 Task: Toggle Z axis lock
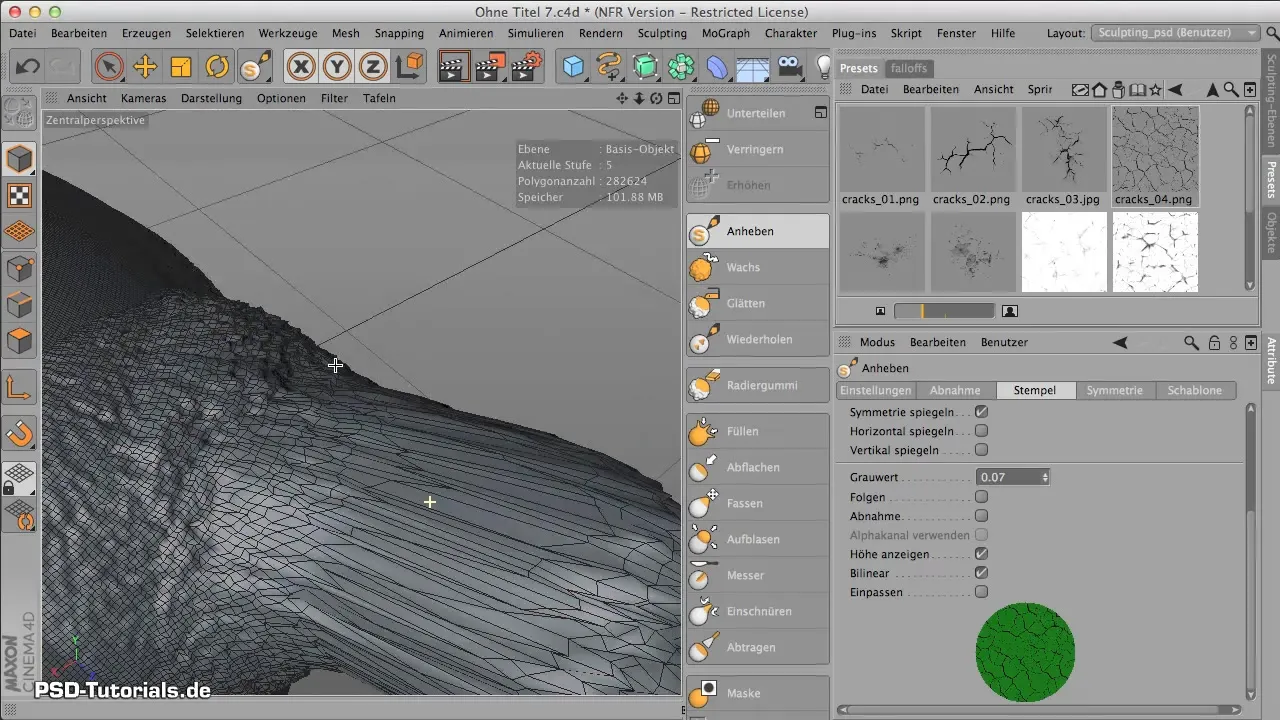pos(373,67)
